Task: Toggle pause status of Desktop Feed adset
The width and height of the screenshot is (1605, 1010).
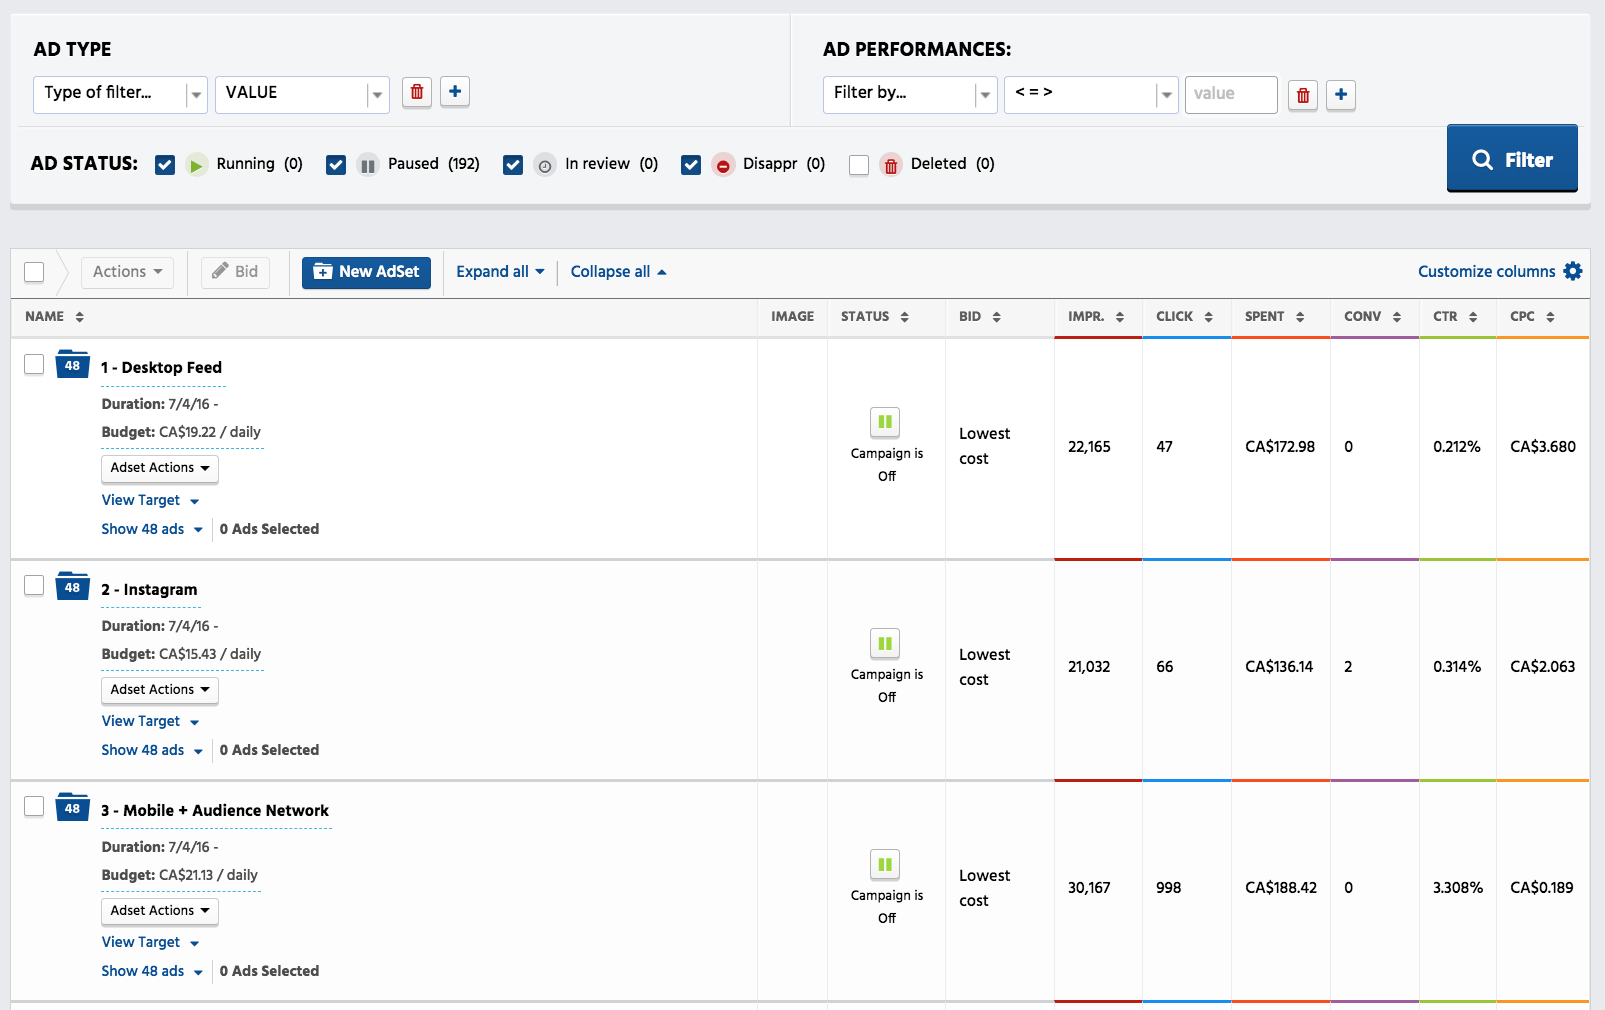Action: (885, 422)
